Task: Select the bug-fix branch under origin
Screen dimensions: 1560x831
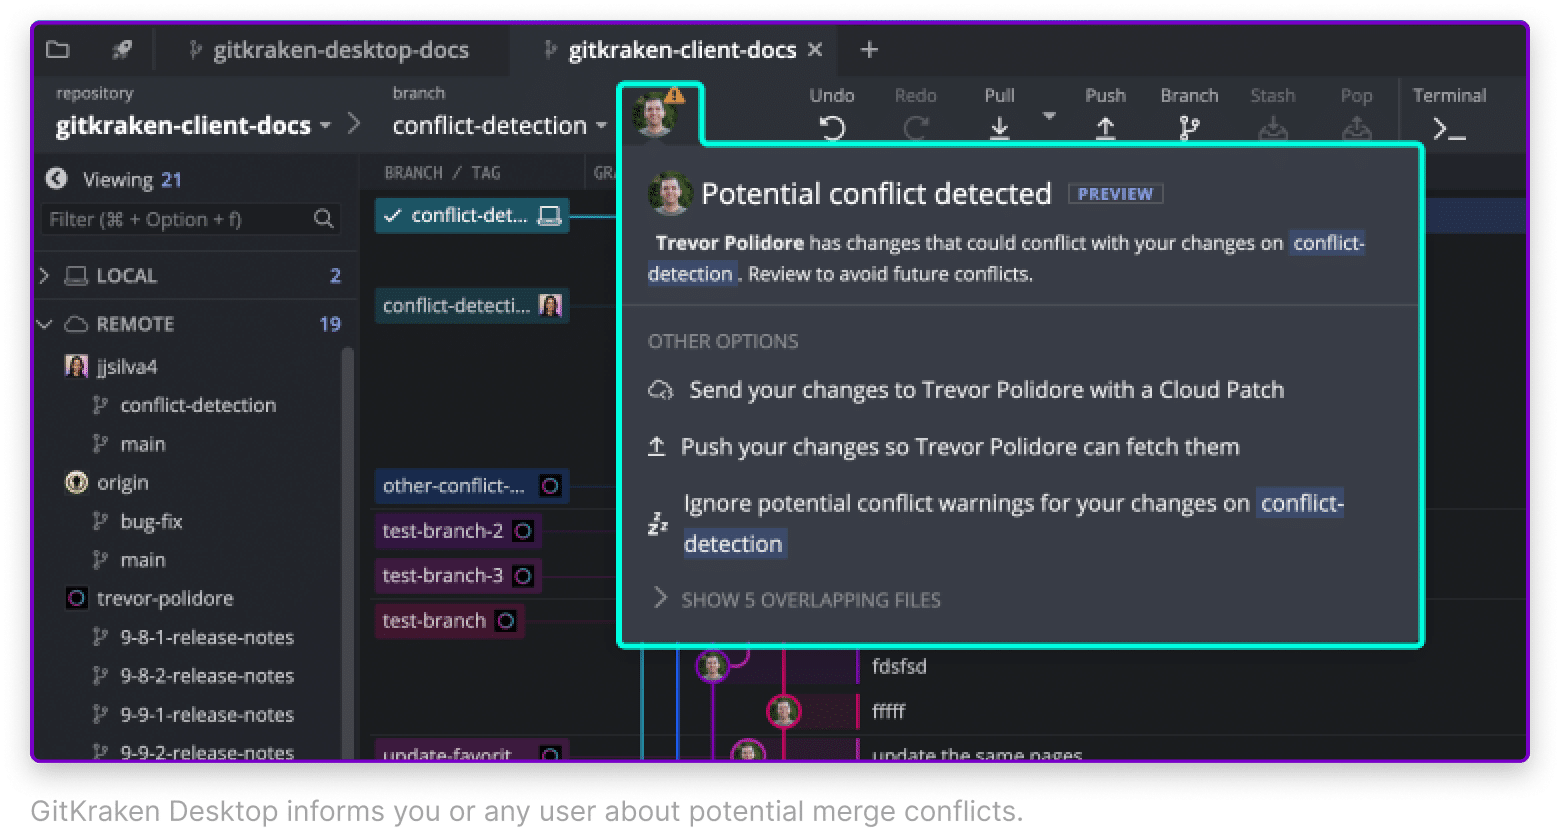Action: pos(151,521)
